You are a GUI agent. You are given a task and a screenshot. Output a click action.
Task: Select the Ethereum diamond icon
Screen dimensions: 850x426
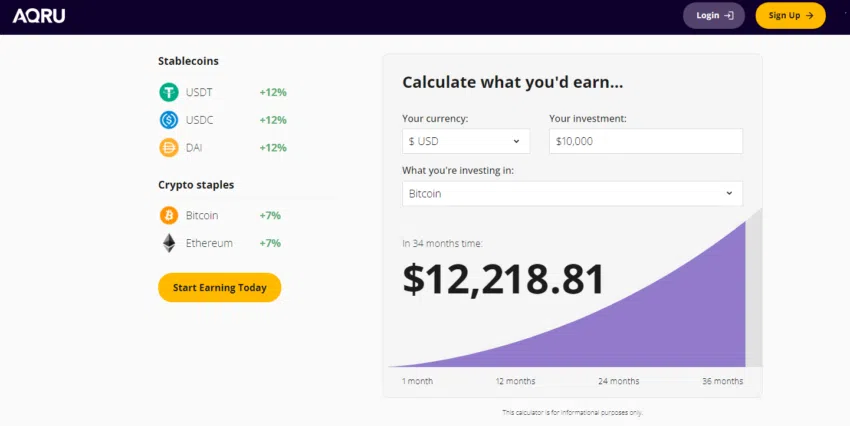pos(169,243)
